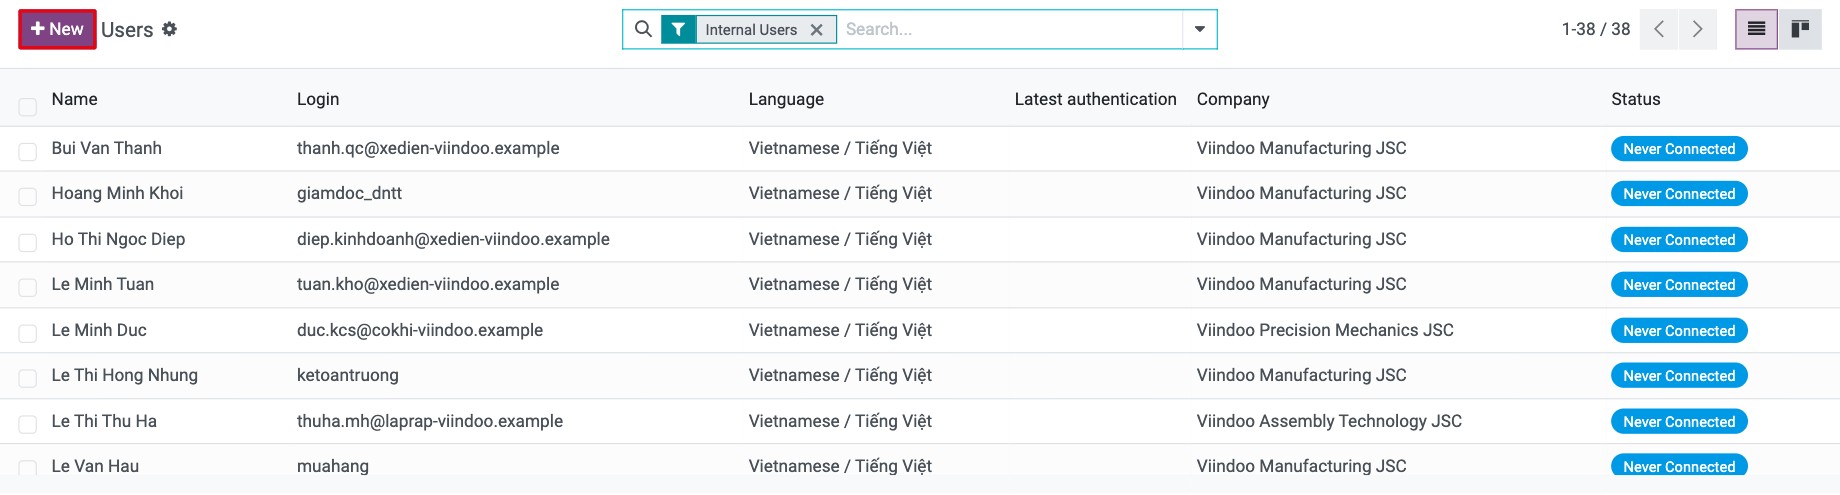Click login muahang

[x=333, y=466]
